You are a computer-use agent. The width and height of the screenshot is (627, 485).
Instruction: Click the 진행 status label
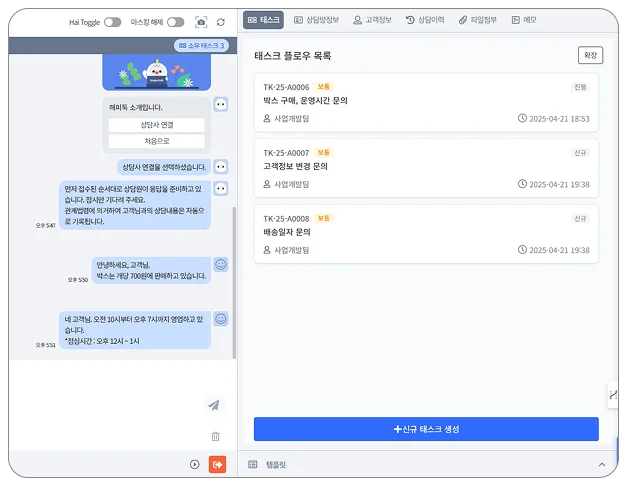[x=580, y=87]
